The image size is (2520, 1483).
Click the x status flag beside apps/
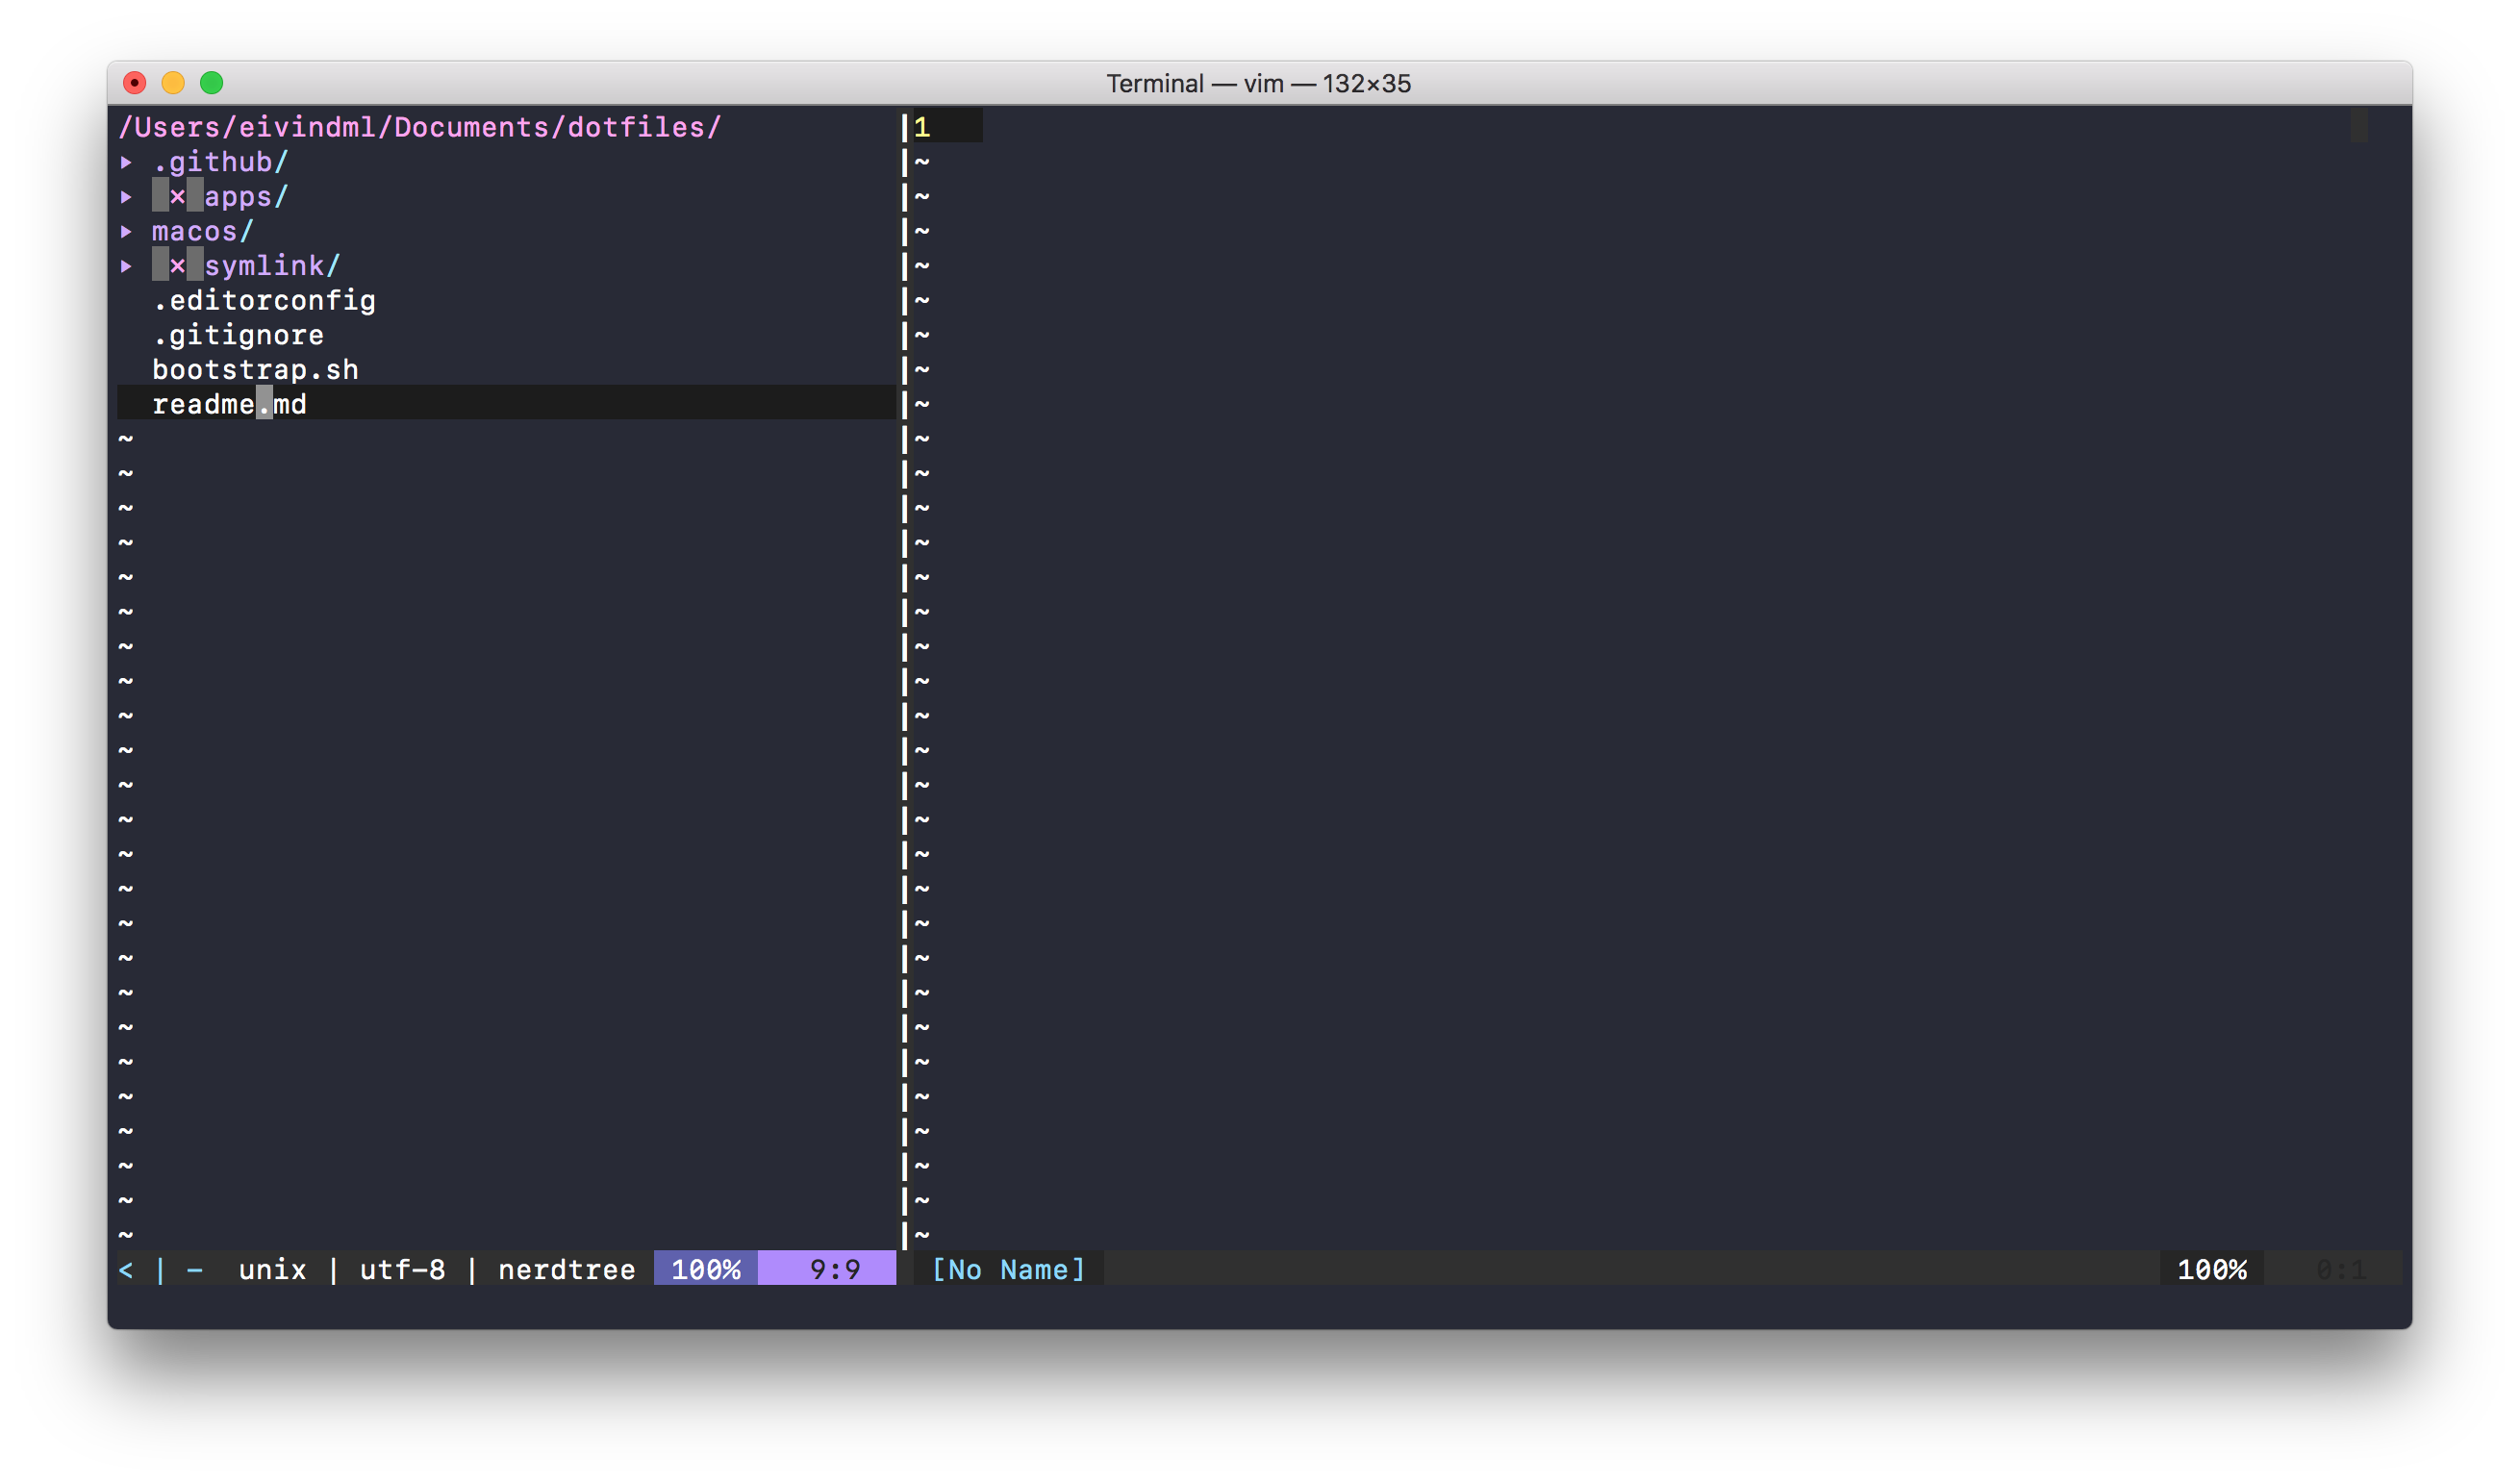coord(177,196)
